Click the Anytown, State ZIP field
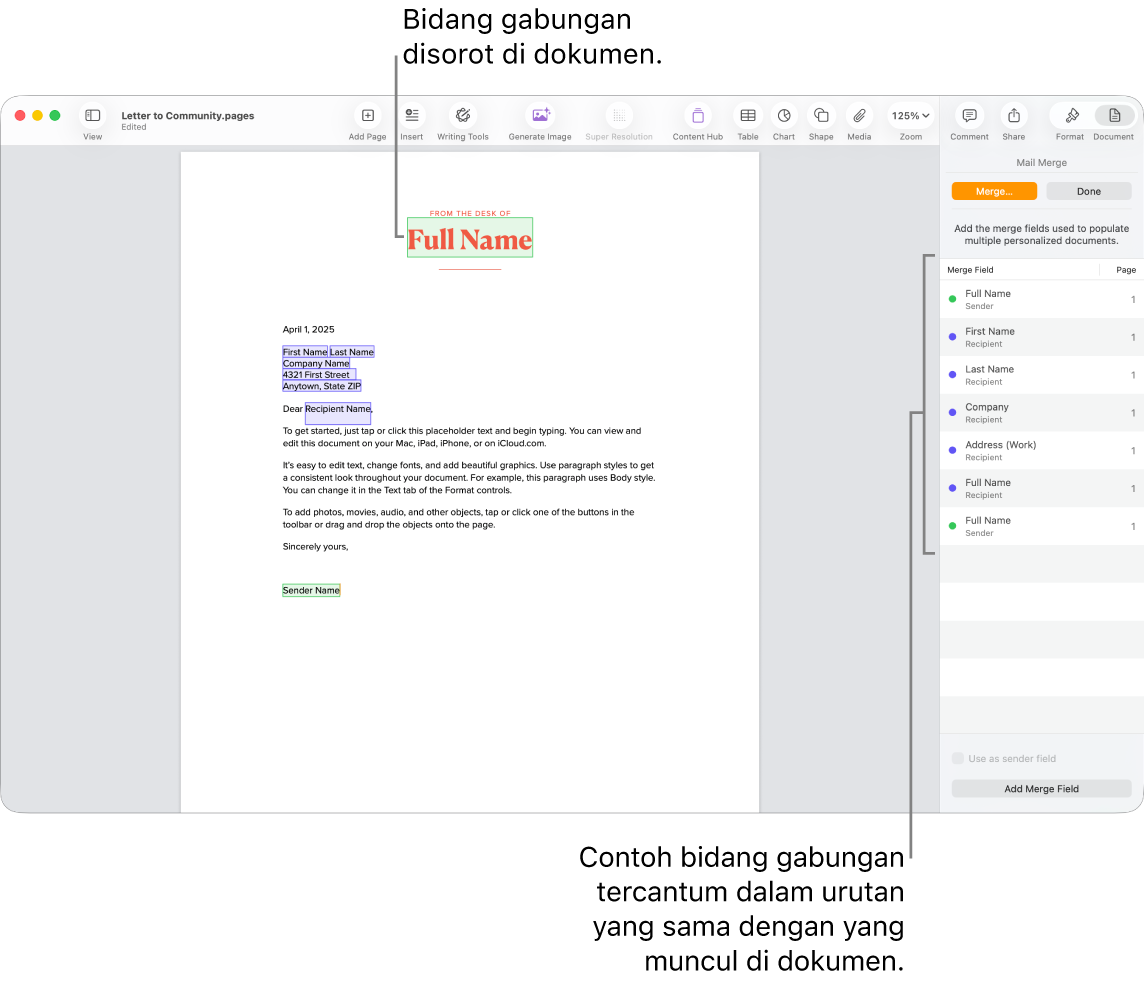The width and height of the screenshot is (1144, 982). pos(322,386)
